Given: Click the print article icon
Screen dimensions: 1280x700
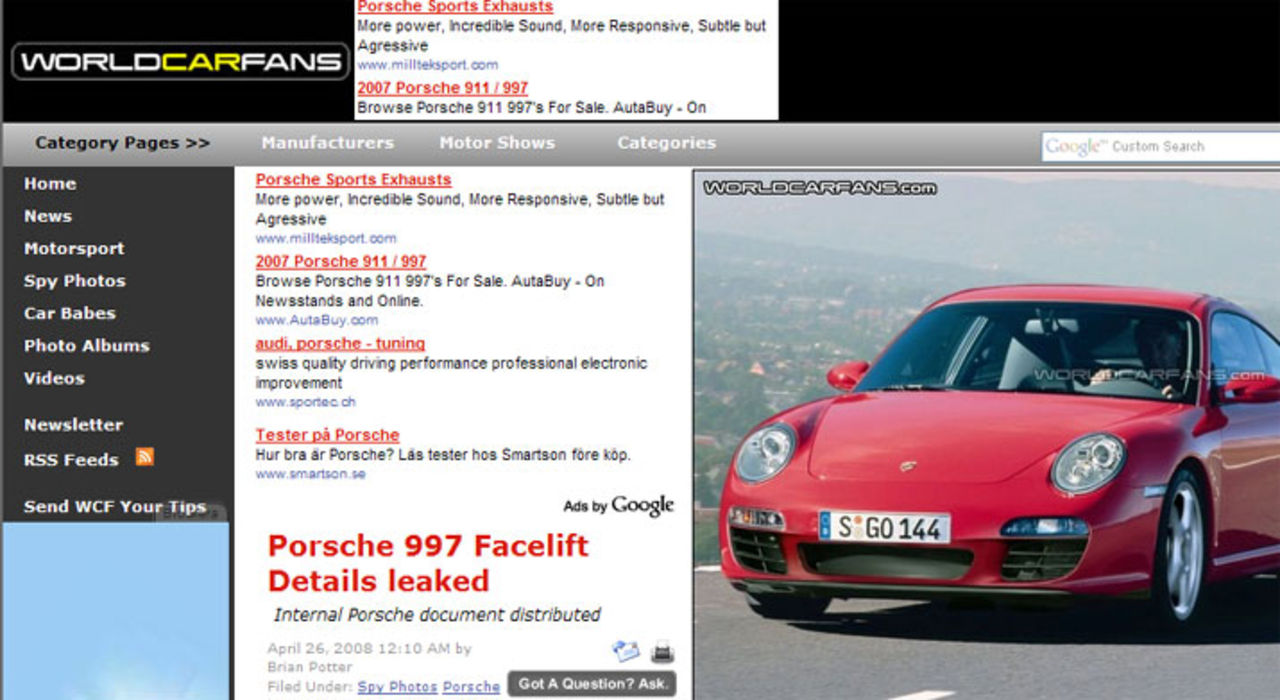Looking at the screenshot, I should coord(661,652).
